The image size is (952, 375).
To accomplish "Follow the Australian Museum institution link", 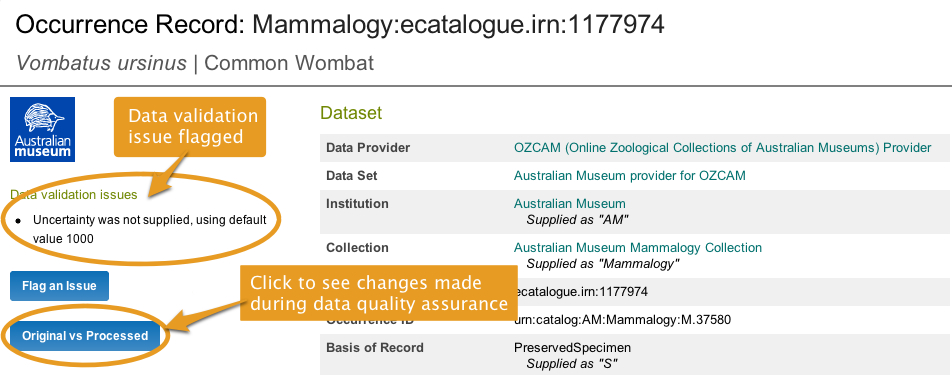I will pyautogui.click(x=570, y=203).
